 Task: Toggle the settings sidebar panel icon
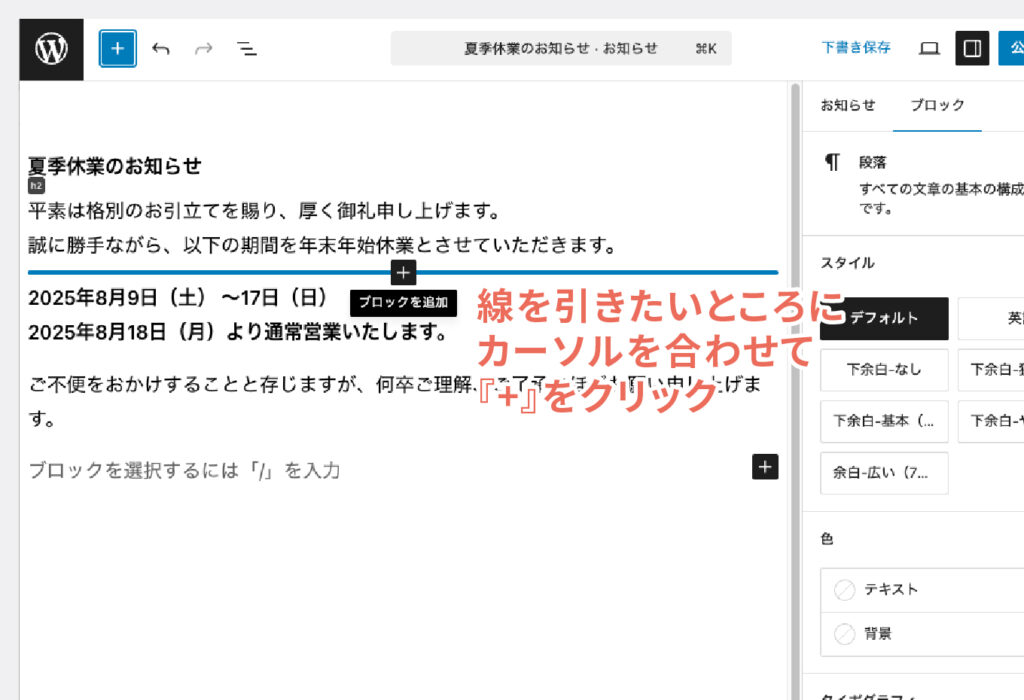pyautogui.click(x=972, y=48)
